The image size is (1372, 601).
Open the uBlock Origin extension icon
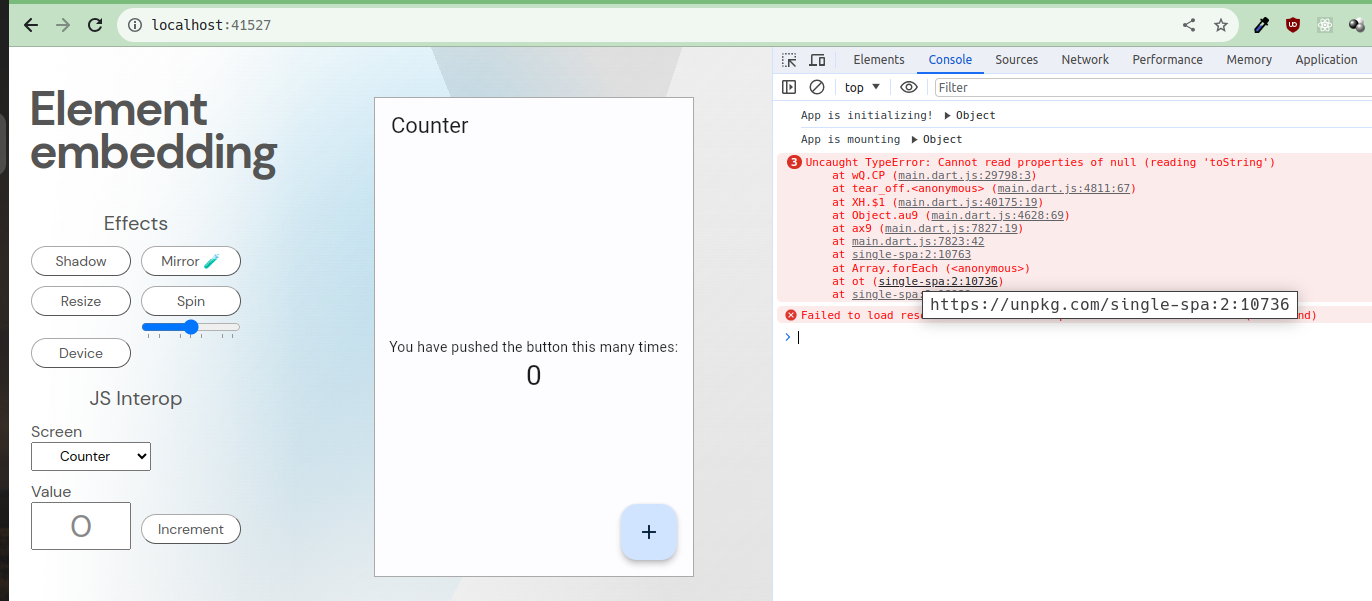(1292, 25)
